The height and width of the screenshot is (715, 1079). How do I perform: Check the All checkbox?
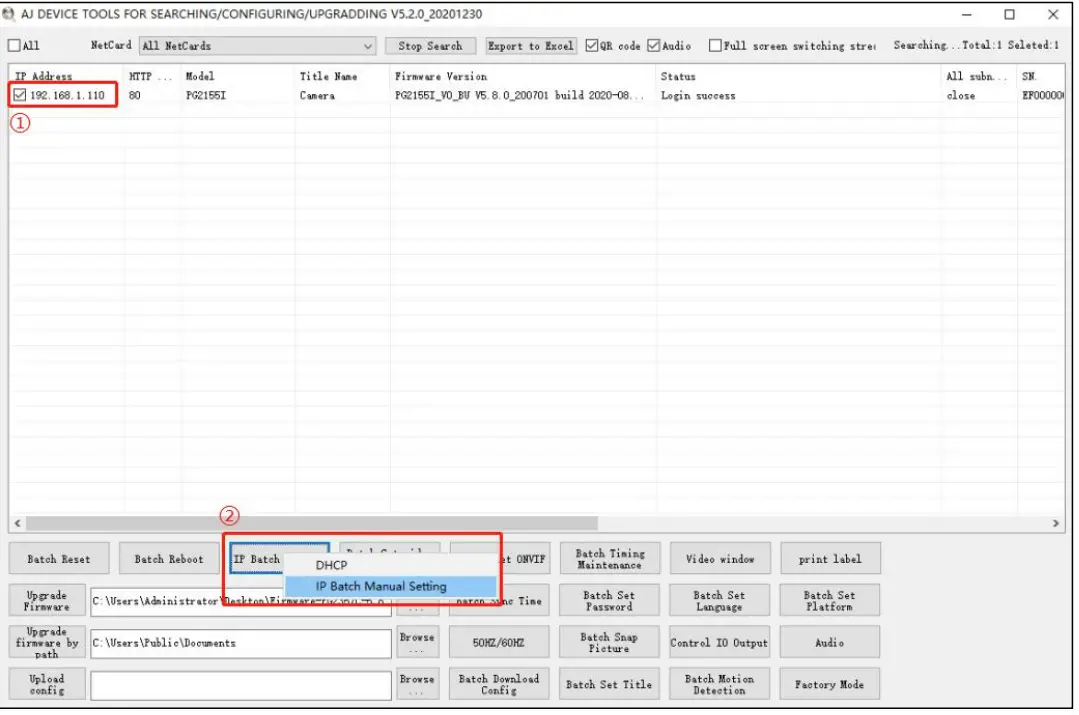click(x=14, y=45)
